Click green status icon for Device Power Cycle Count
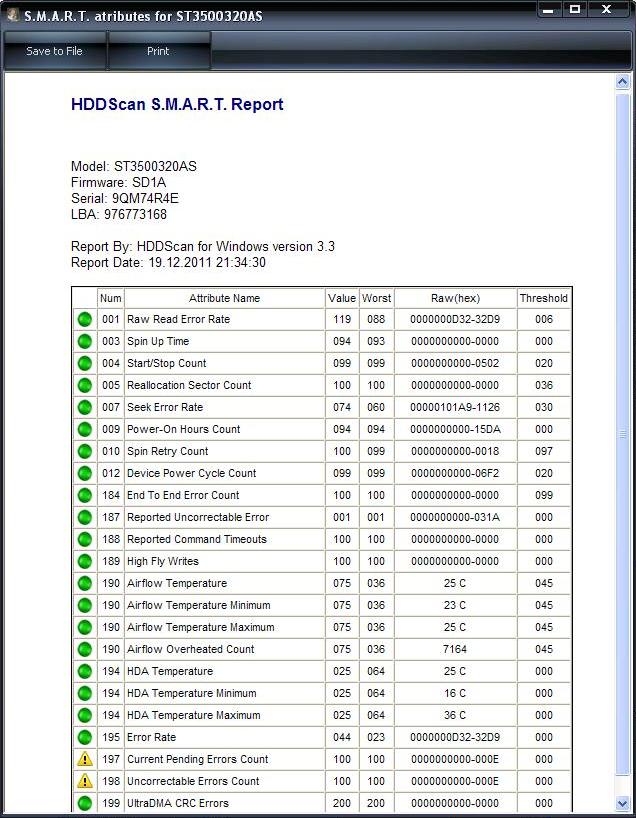Image resolution: width=636 pixels, height=818 pixels. (85, 473)
